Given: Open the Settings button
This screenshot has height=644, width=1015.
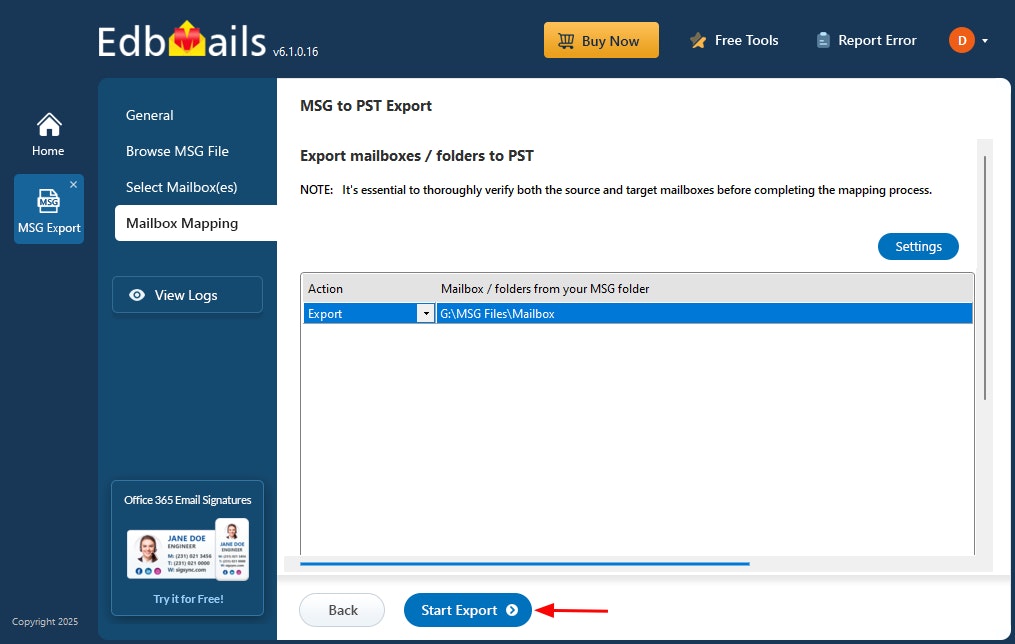Looking at the screenshot, I should pos(918,246).
